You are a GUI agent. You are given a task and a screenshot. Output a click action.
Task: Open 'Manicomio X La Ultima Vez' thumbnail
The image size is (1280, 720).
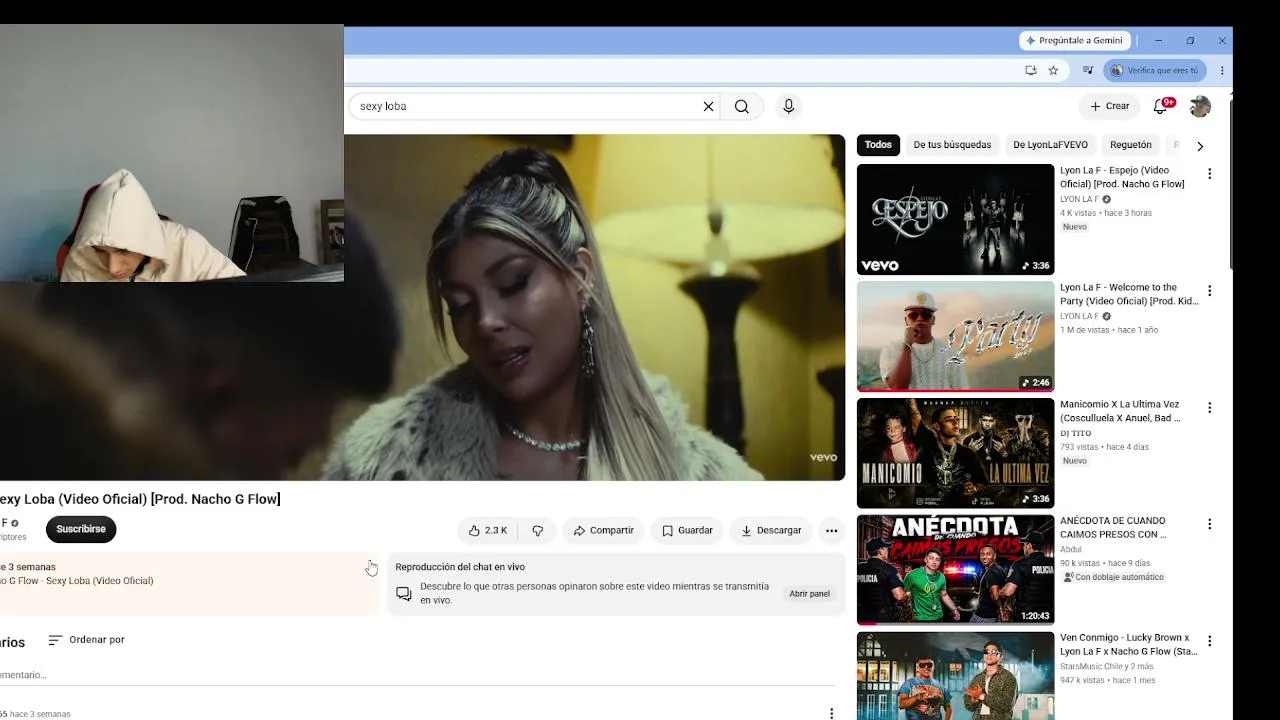[x=955, y=453]
